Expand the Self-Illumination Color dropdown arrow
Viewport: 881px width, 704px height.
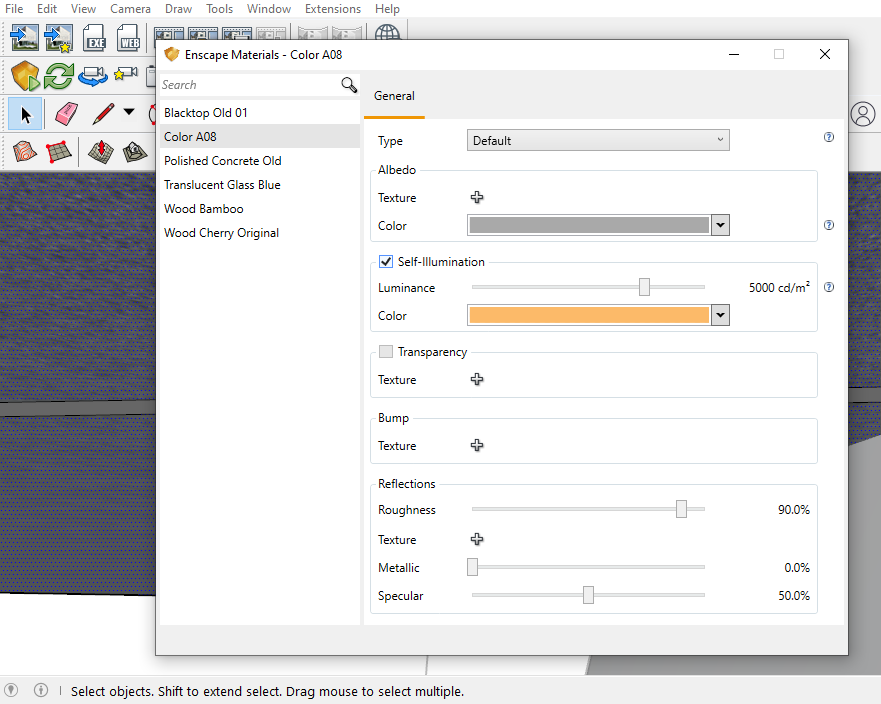point(720,315)
